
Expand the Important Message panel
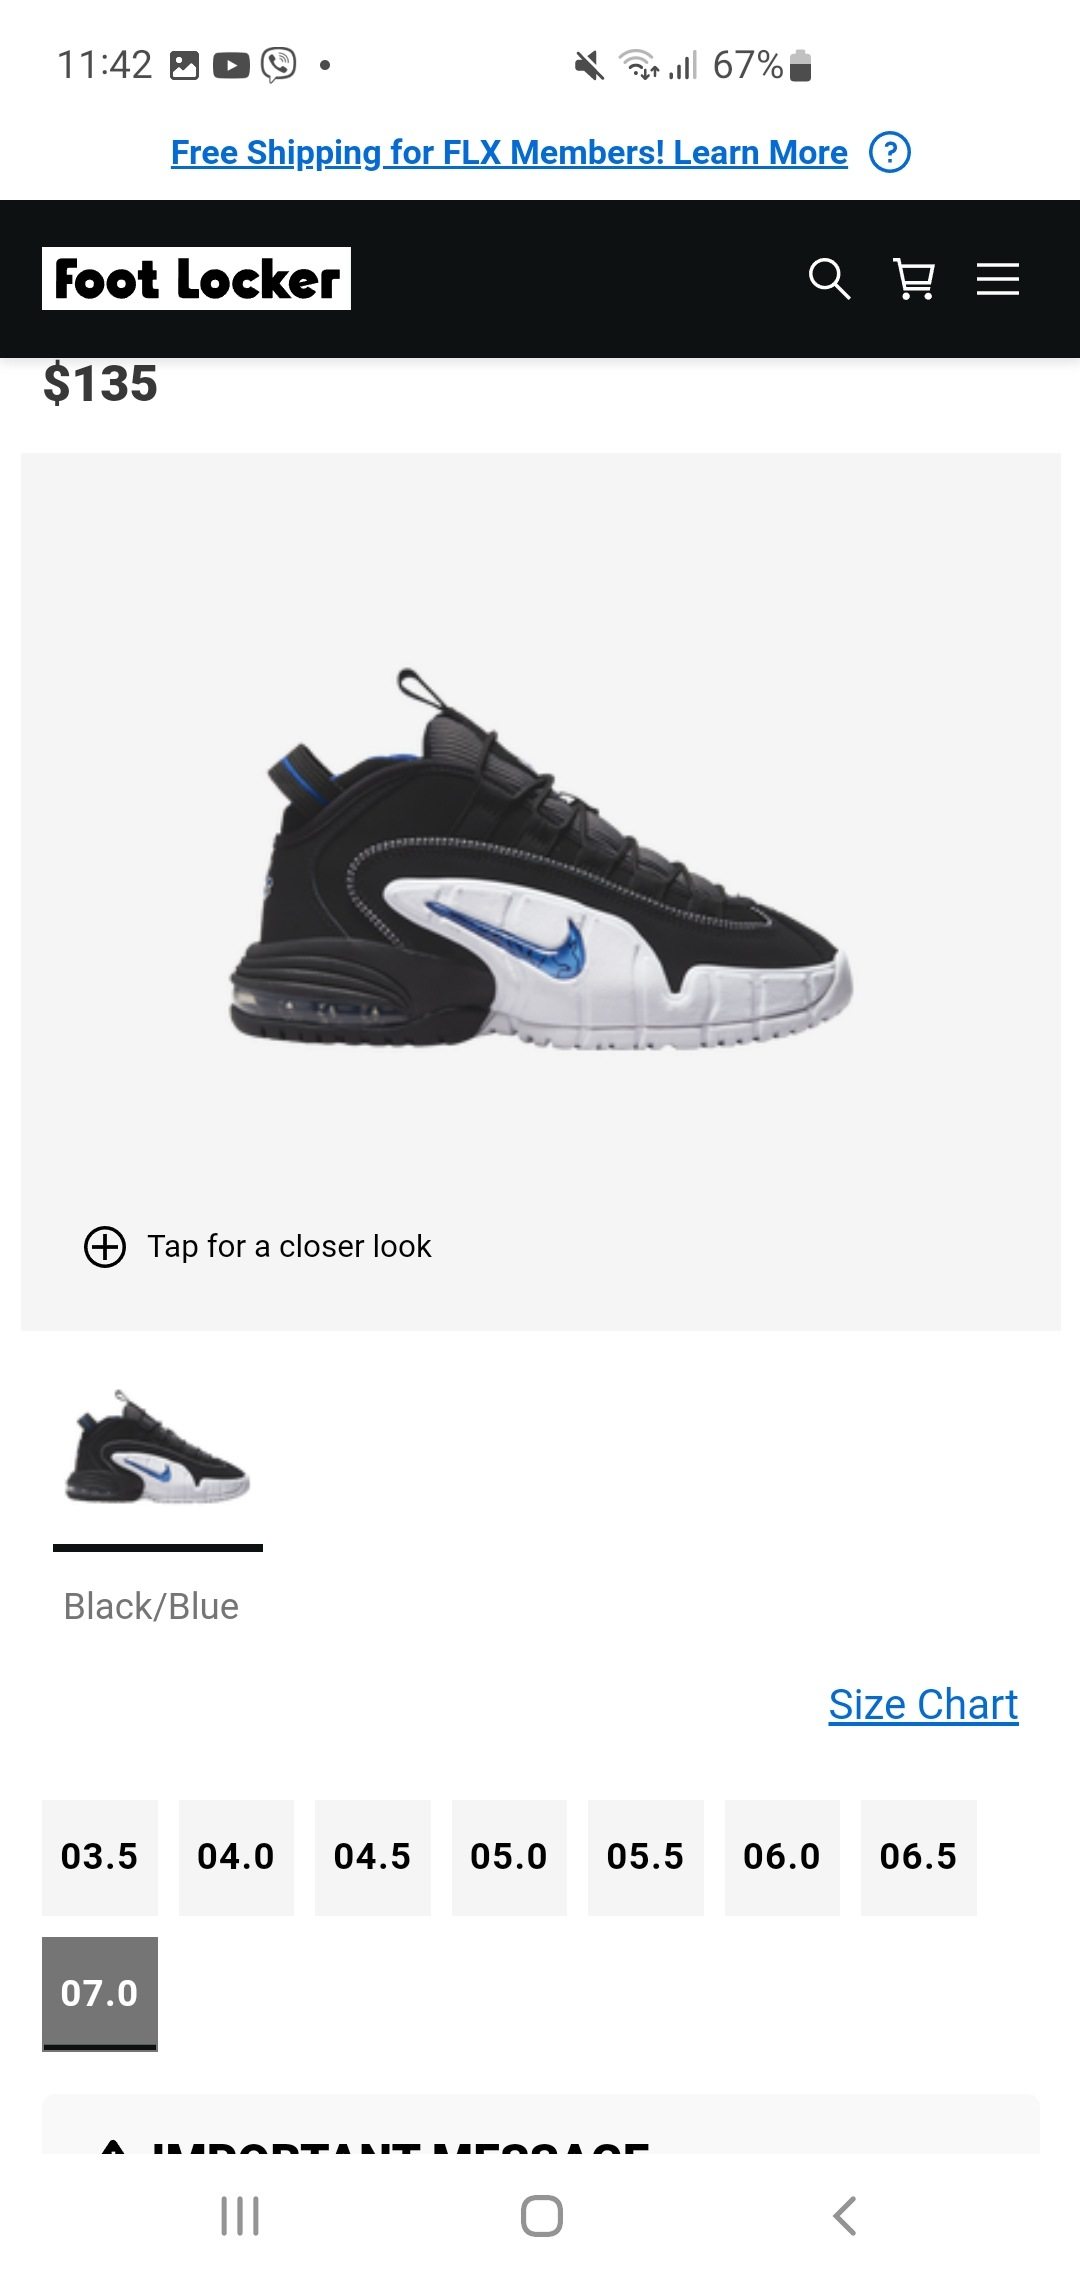click(541, 2126)
